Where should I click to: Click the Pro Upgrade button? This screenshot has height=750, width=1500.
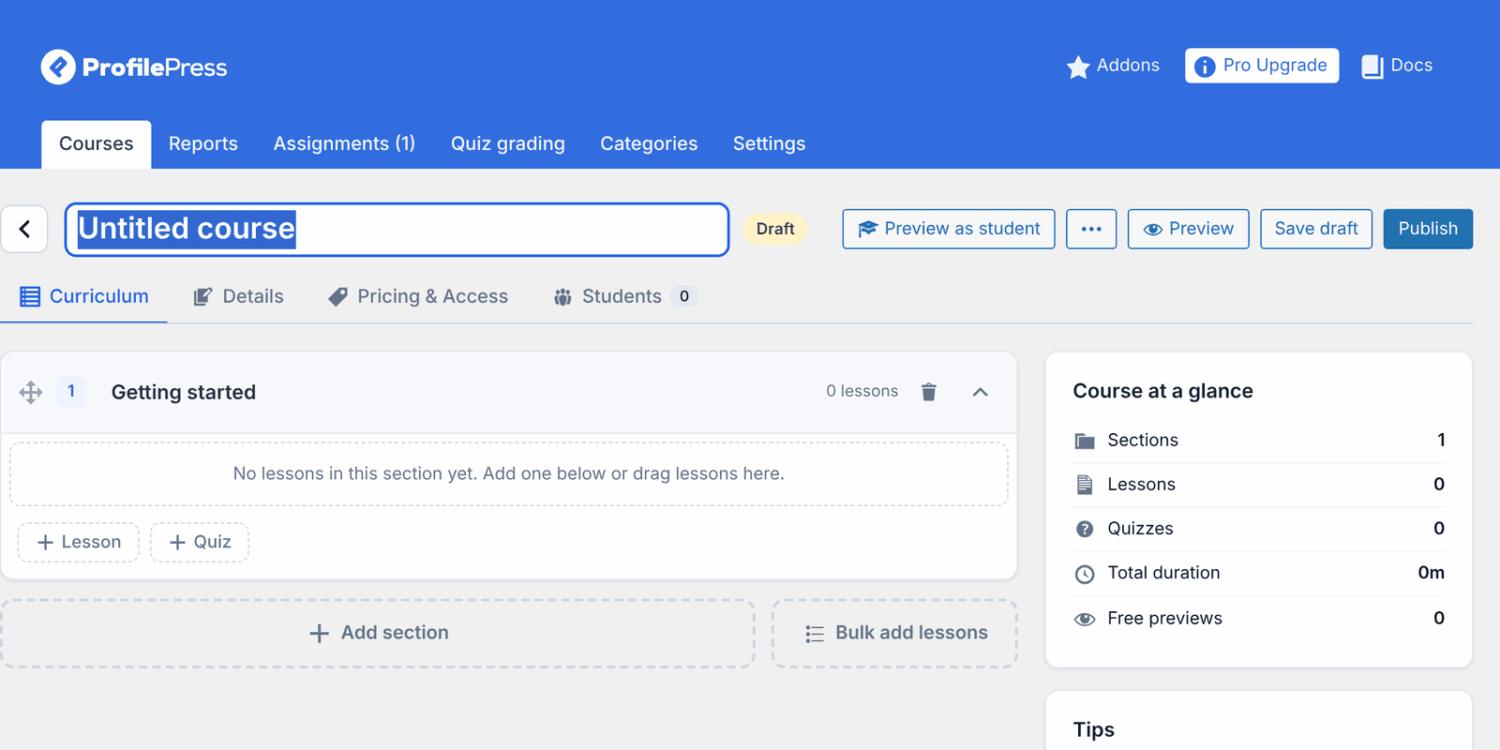pos(1262,66)
